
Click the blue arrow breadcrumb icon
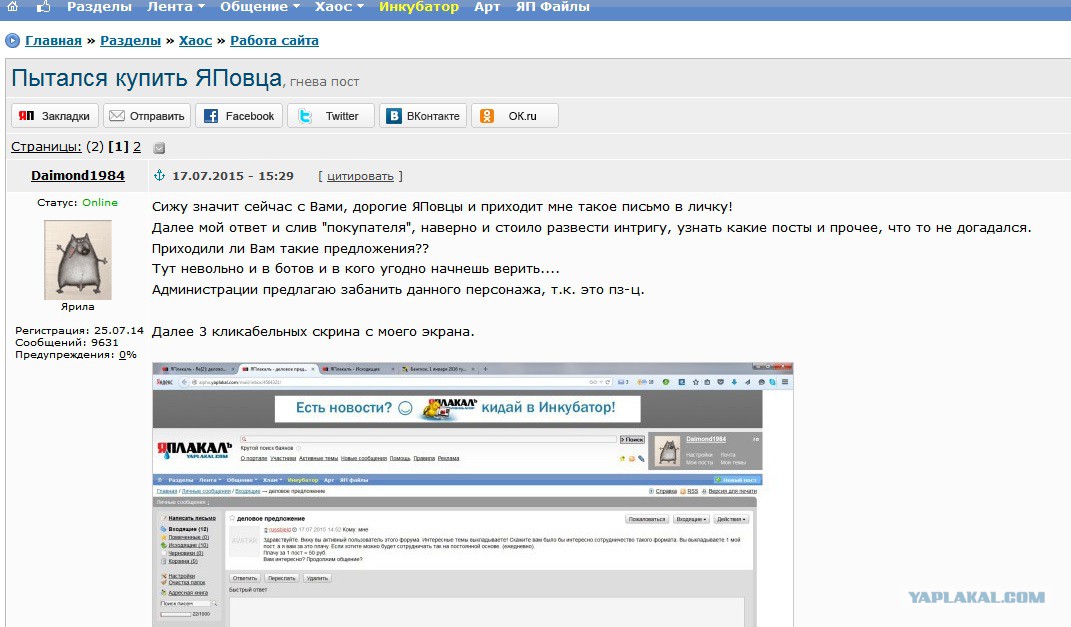pos(12,41)
